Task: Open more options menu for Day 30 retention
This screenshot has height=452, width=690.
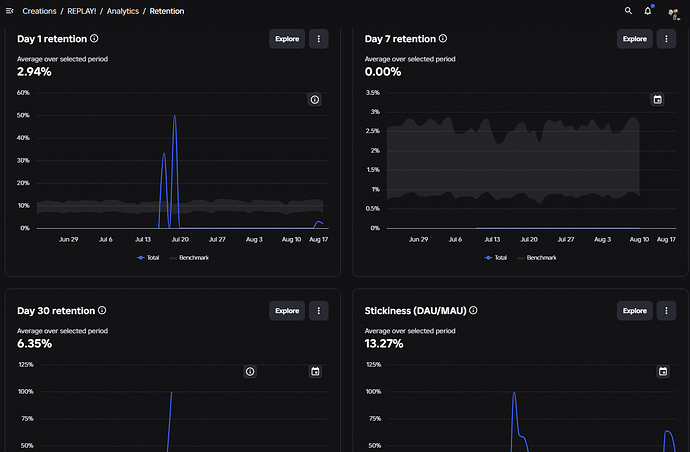Action: [x=319, y=311]
